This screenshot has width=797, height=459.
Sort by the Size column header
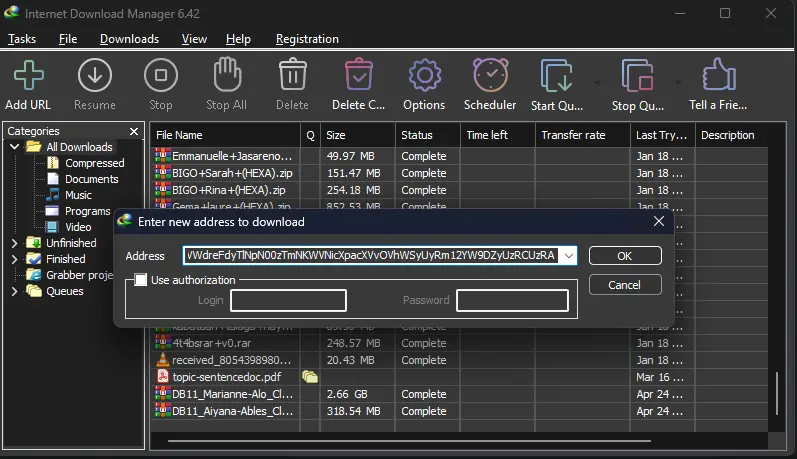tap(358, 135)
